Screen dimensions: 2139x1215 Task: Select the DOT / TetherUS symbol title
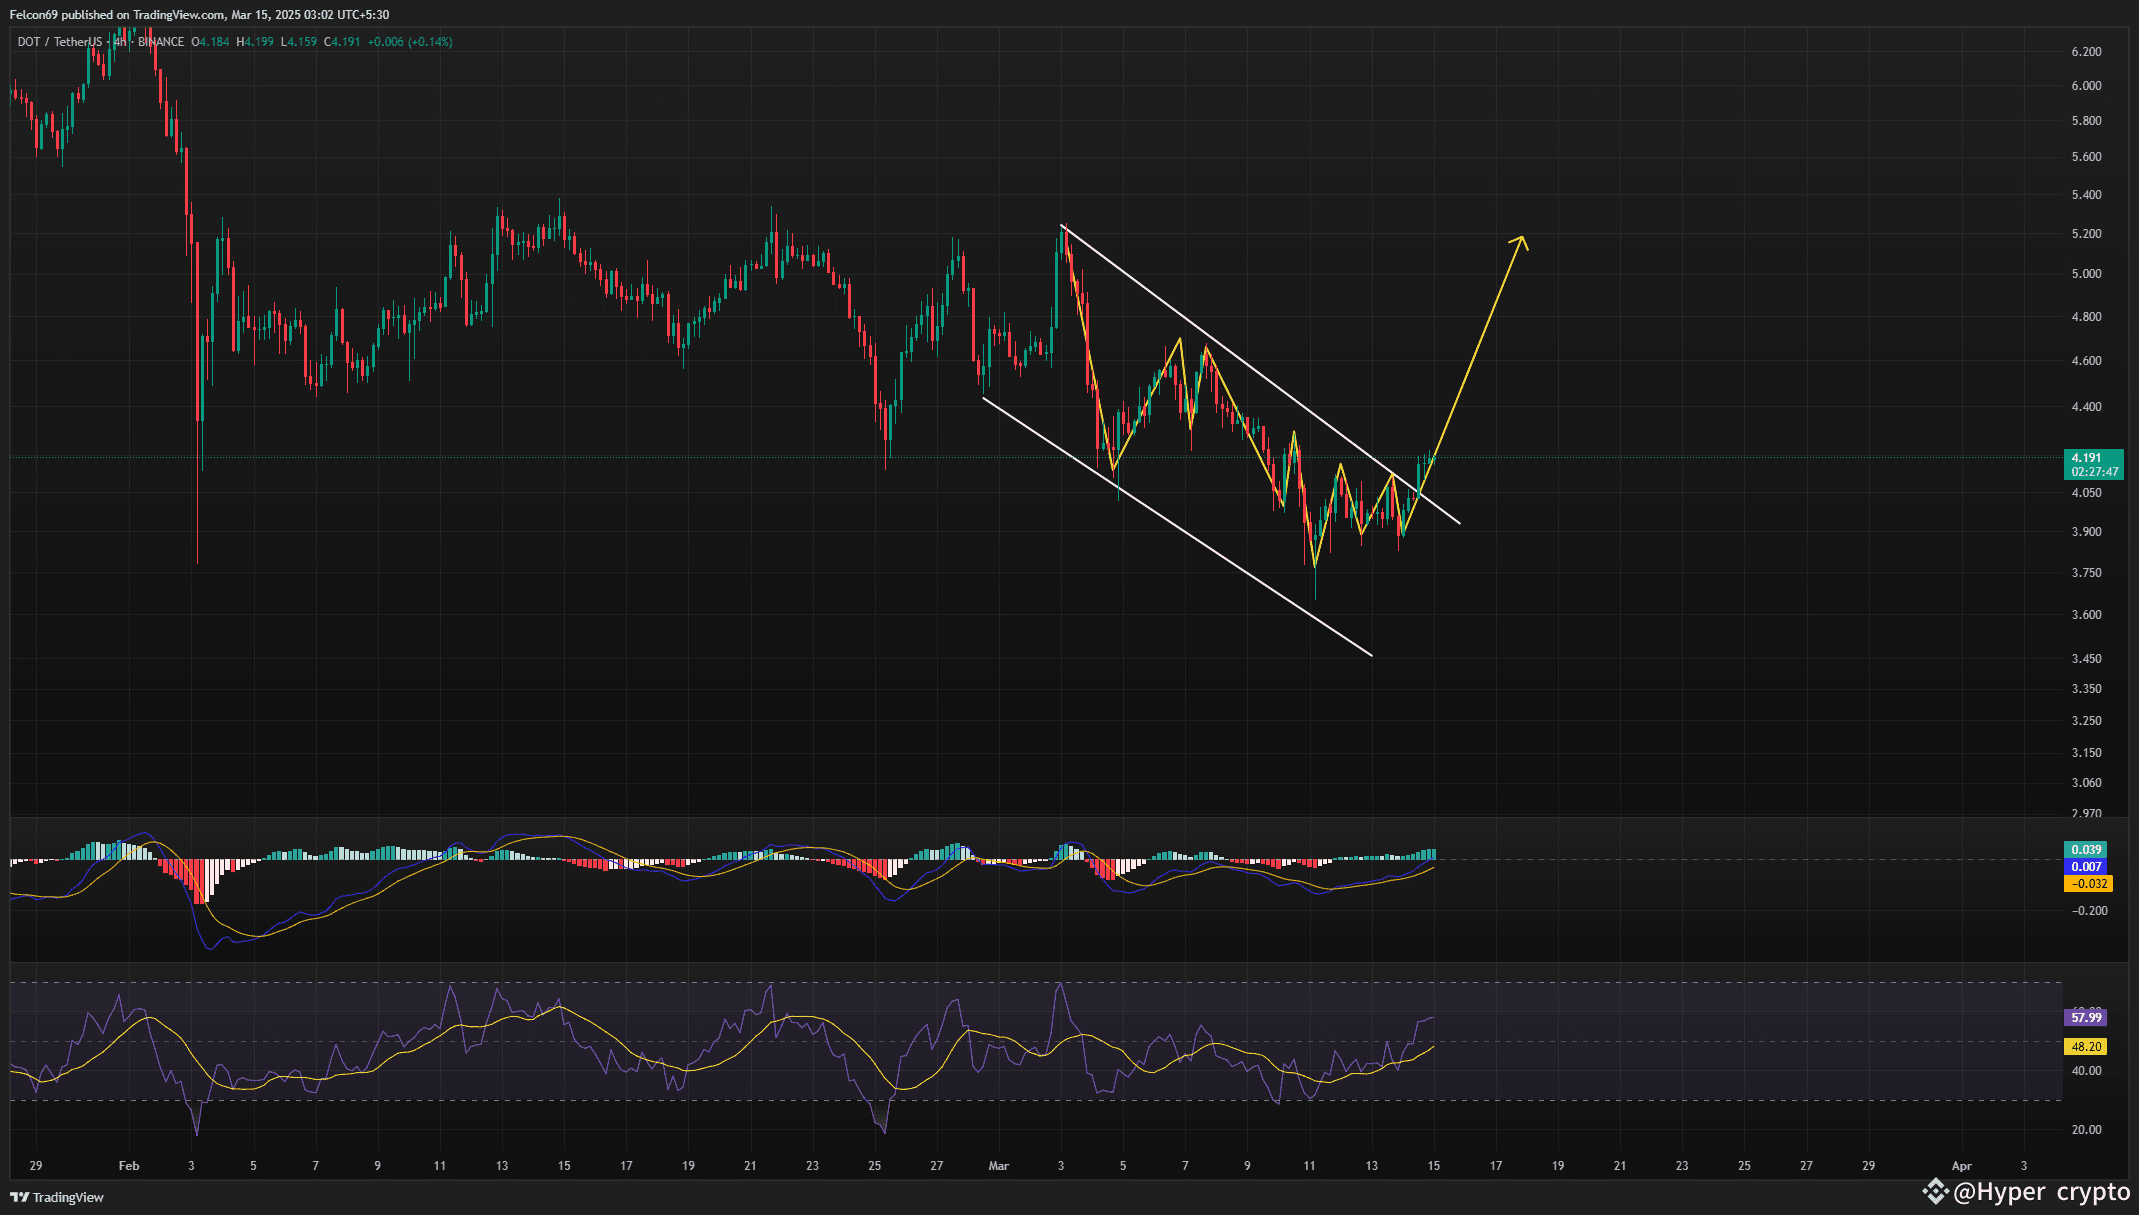[59, 42]
